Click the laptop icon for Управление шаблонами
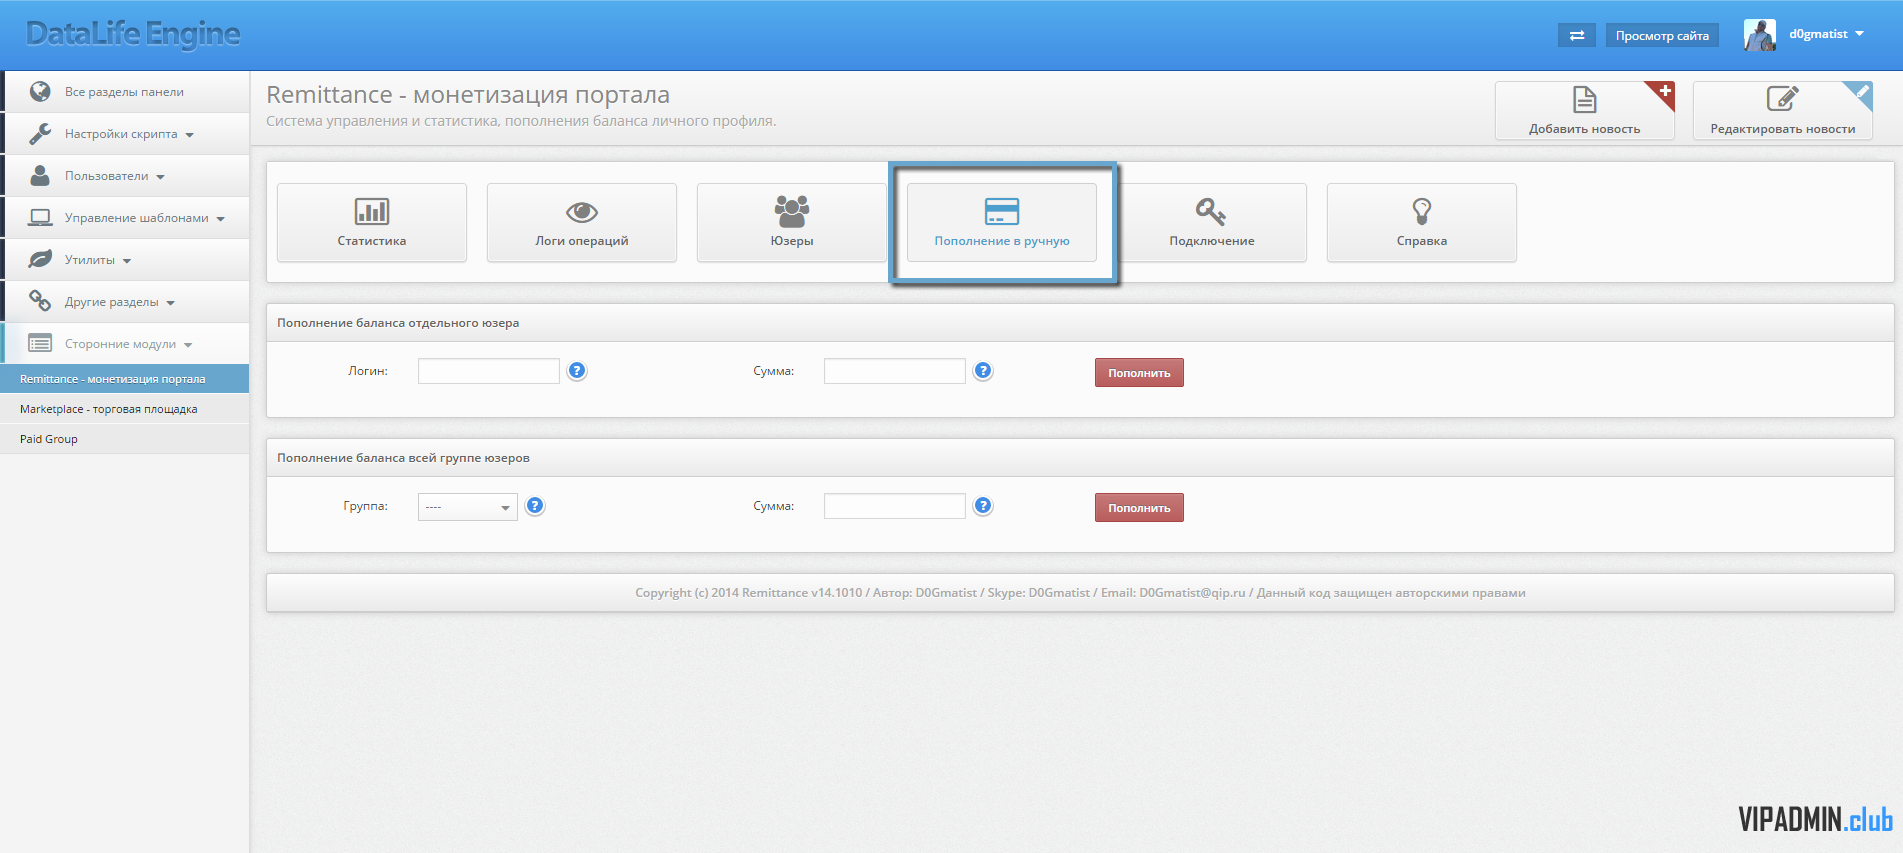Viewport: 1903px width, 853px height. tap(40, 217)
